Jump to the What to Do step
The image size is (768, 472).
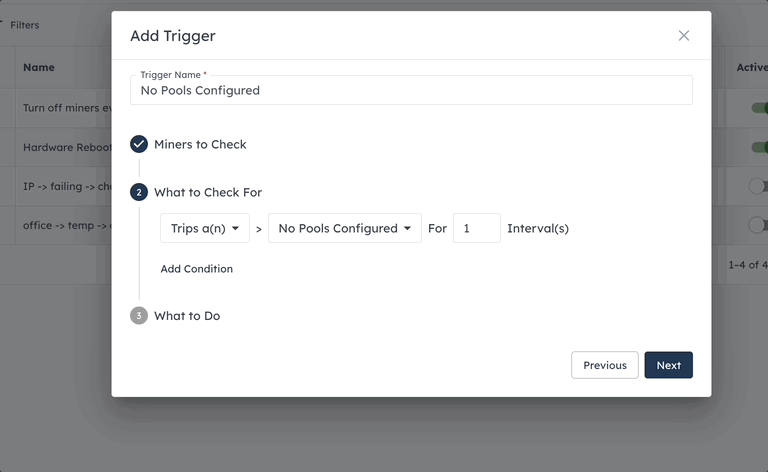(x=187, y=316)
